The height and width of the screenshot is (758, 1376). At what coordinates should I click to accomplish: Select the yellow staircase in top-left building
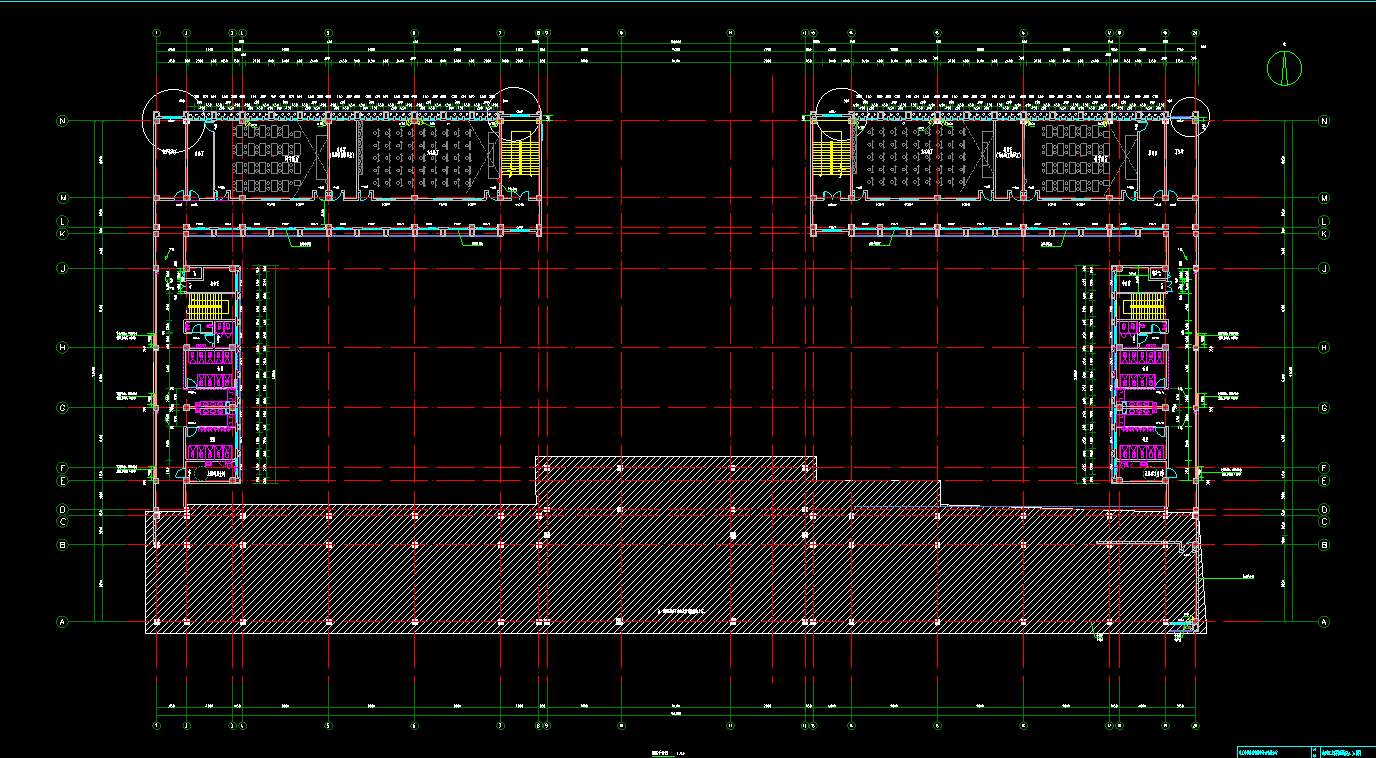click(519, 157)
